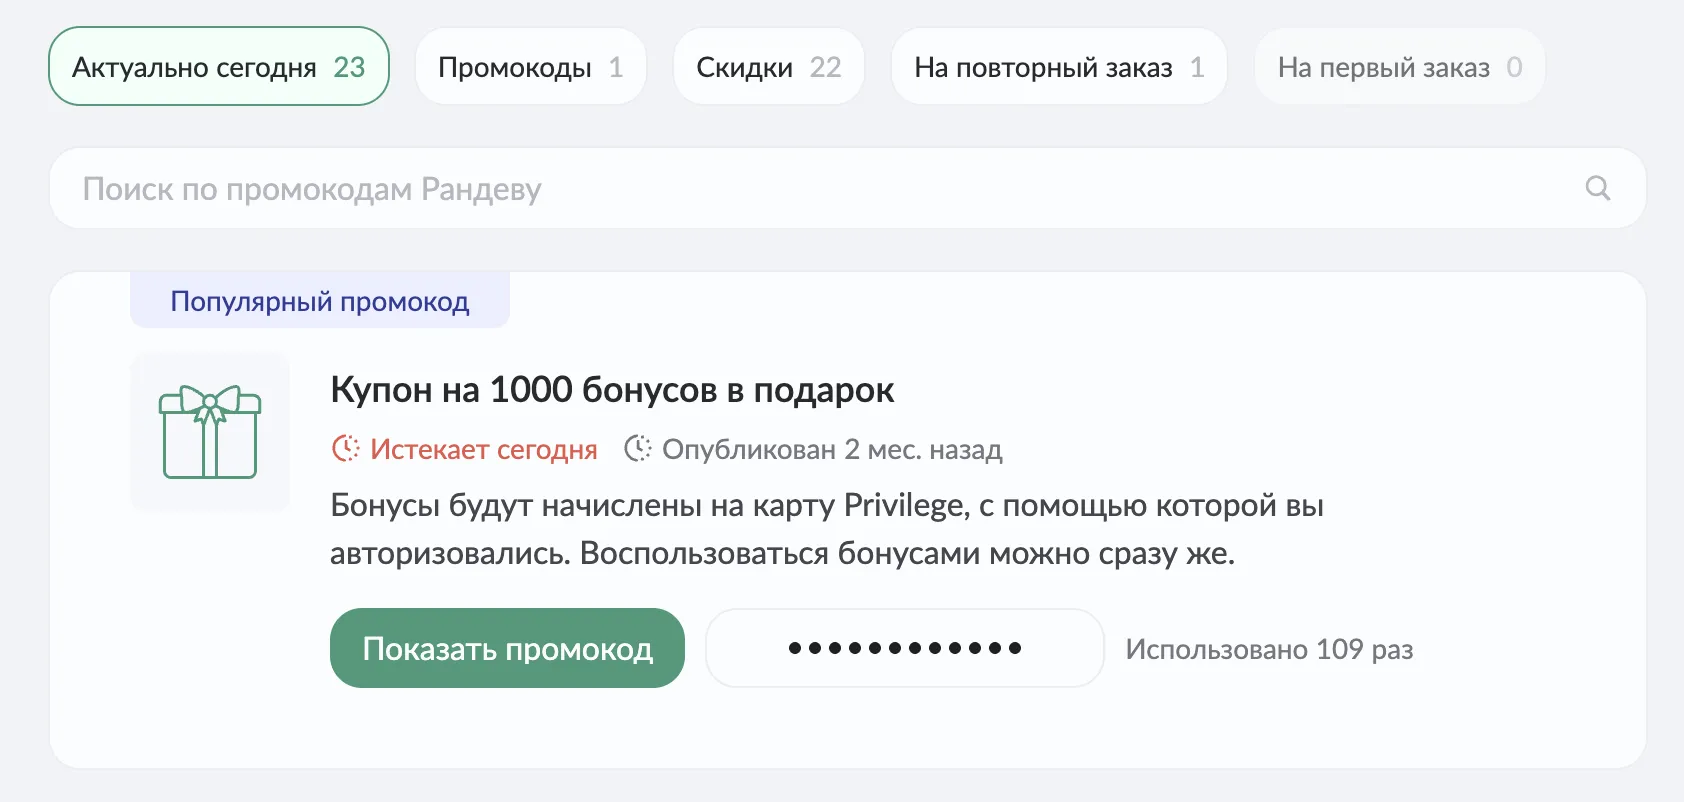This screenshot has width=1684, height=802.
Task: Select the "На повторный заказ" filter
Action: (x=1059, y=67)
